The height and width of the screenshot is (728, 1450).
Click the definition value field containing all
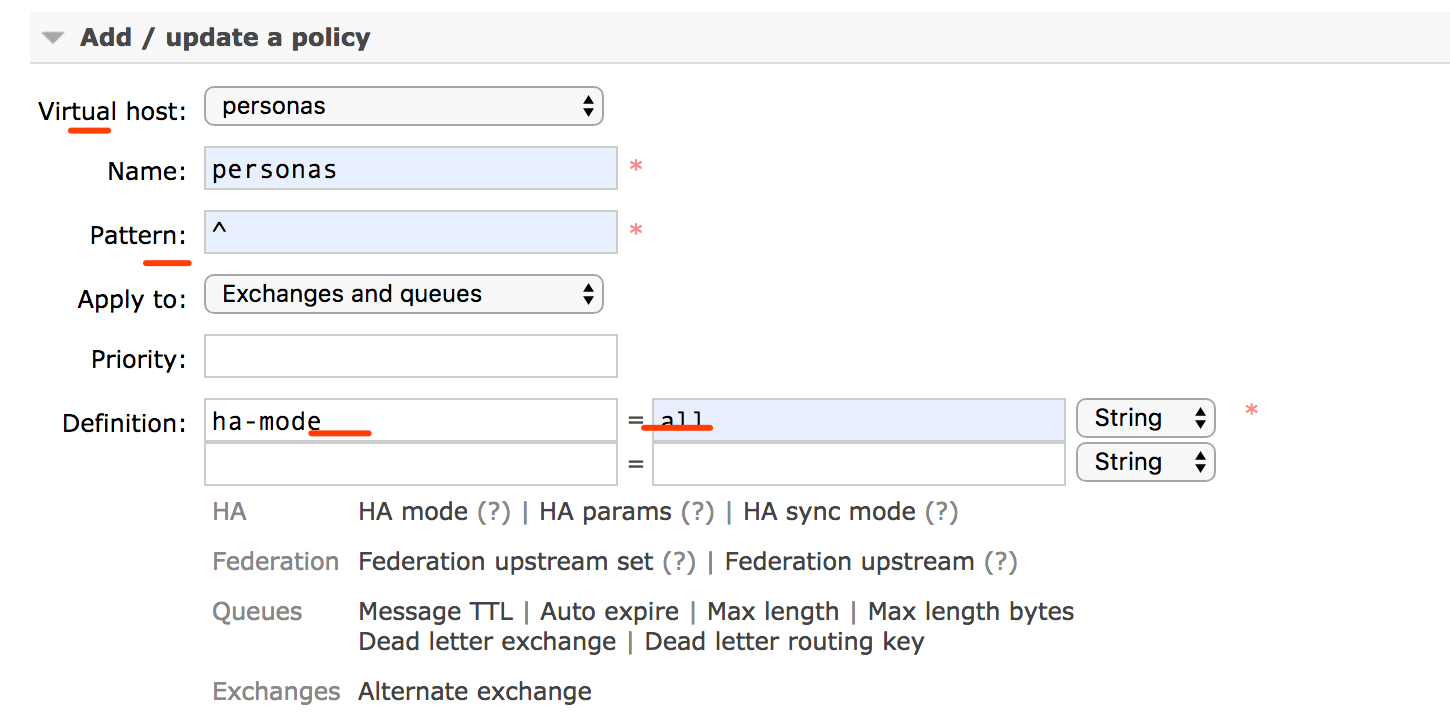(x=858, y=421)
